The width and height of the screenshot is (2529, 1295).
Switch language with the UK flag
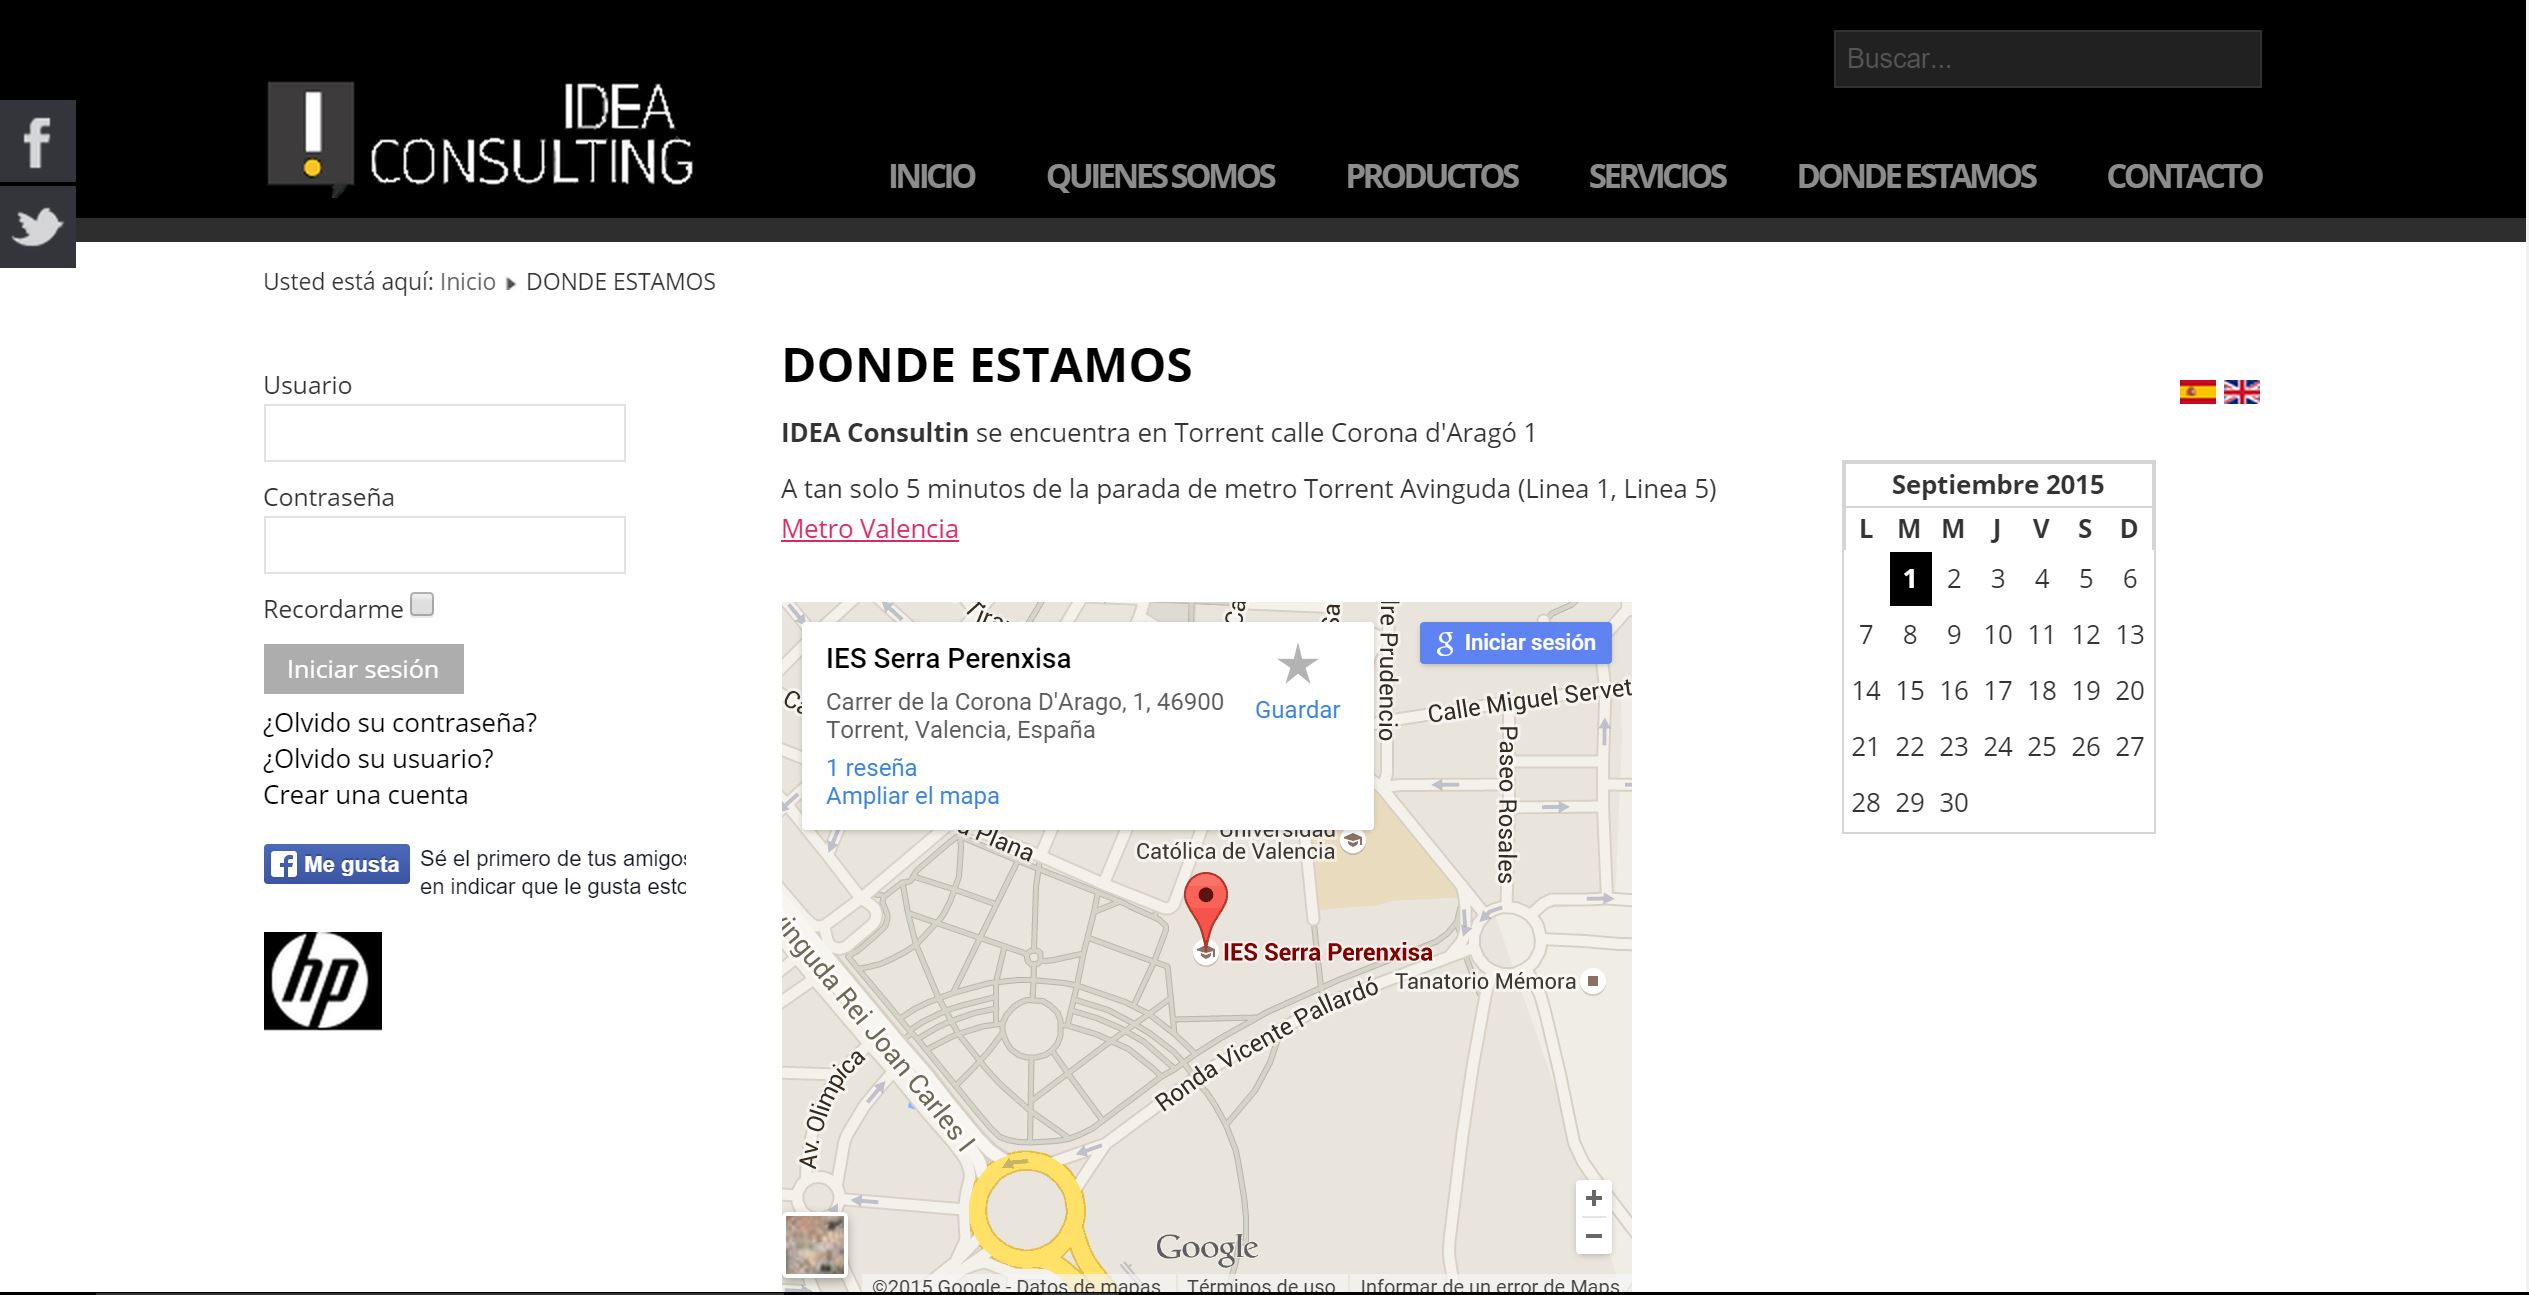tap(2241, 392)
